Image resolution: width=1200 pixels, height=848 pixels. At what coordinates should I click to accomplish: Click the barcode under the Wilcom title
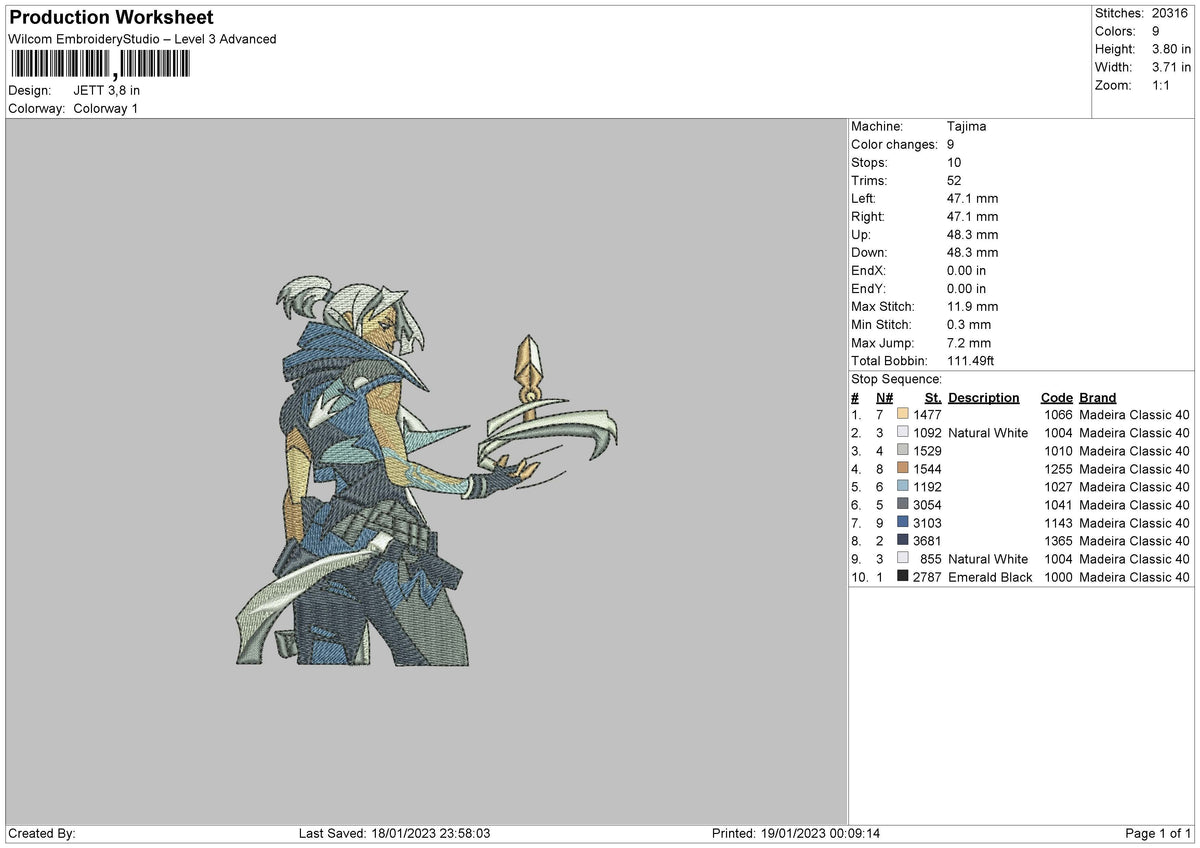click(x=100, y=65)
